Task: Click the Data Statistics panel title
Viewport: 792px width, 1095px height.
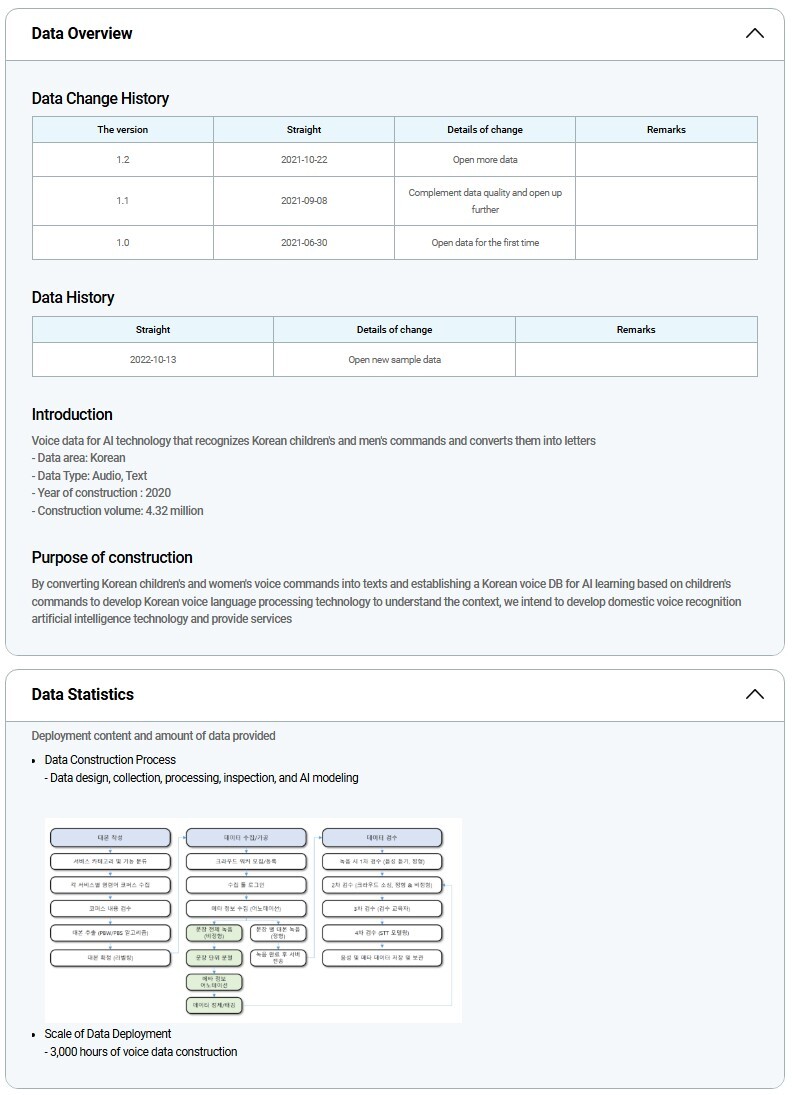Action: click(82, 694)
